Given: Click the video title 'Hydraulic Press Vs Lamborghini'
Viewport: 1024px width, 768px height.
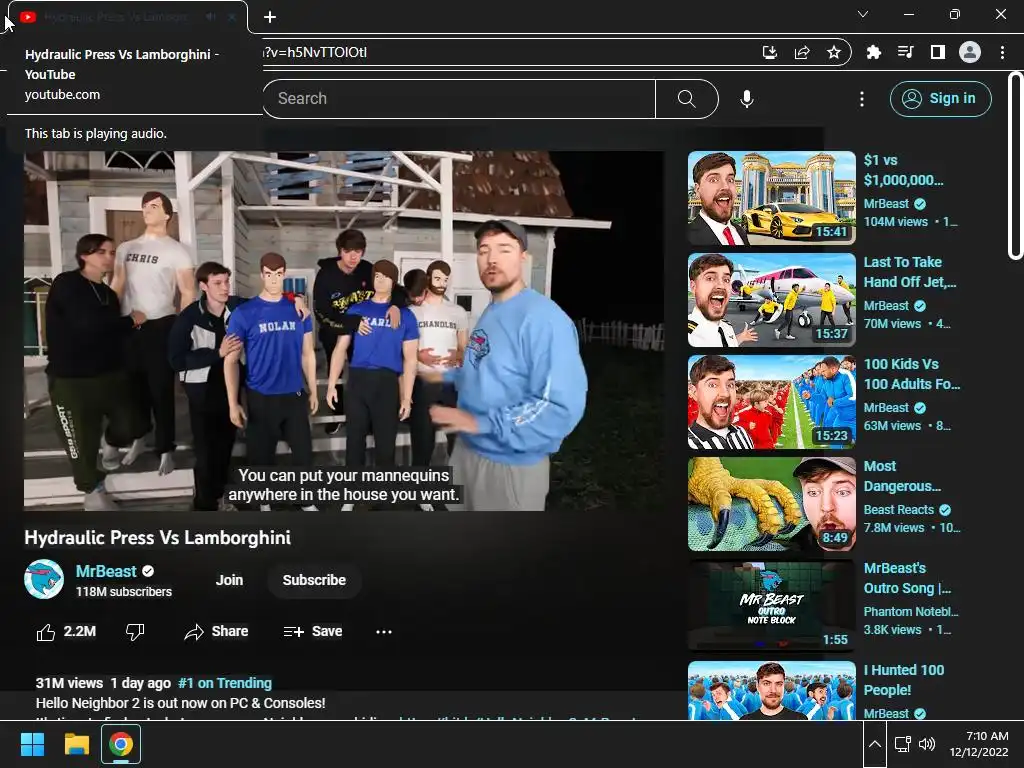Looking at the screenshot, I should pyautogui.click(x=157, y=537).
